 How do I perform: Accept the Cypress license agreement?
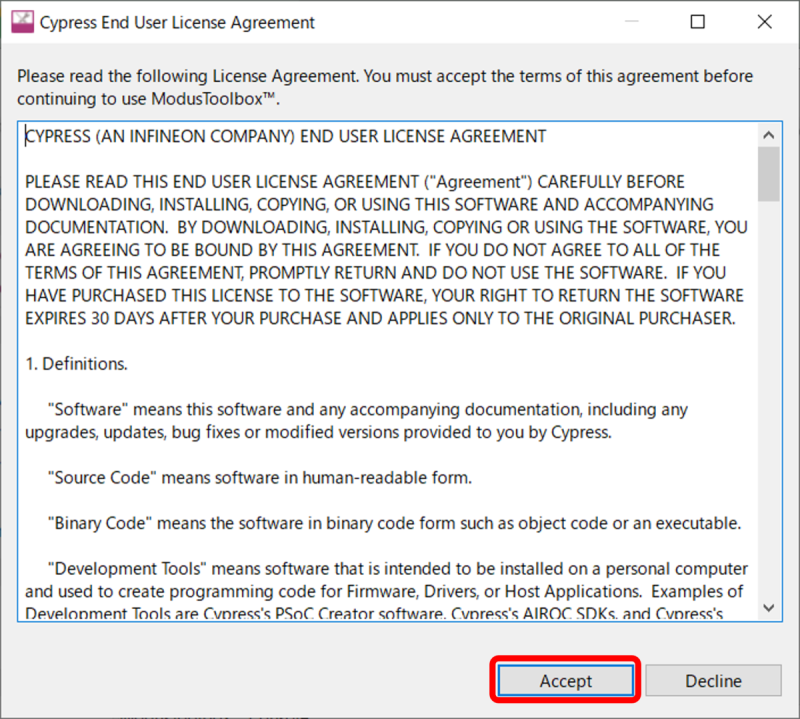(x=565, y=680)
